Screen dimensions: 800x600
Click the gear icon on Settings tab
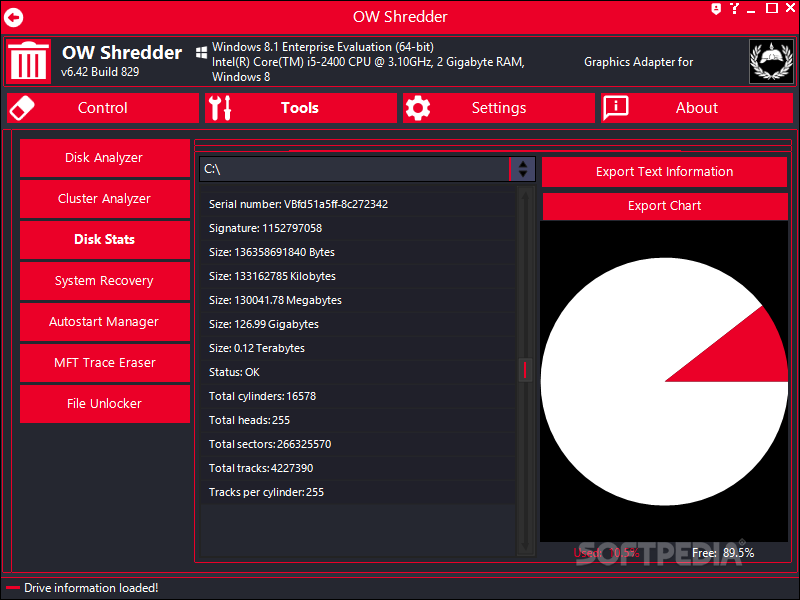[x=418, y=108]
